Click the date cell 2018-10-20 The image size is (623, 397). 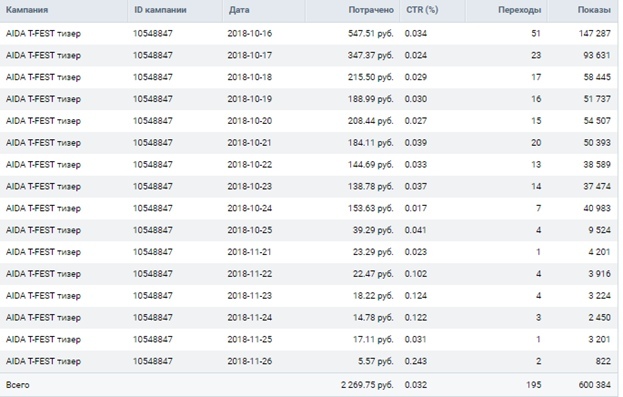click(x=250, y=121)
